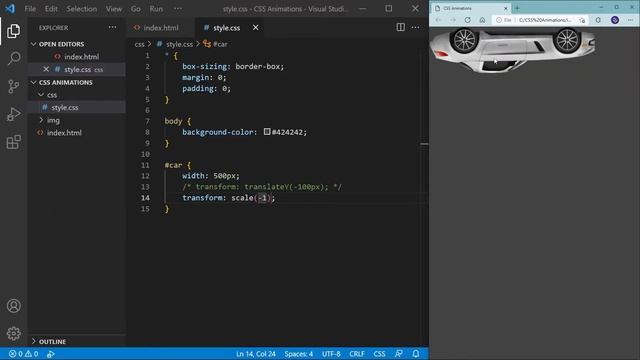Click browser Back arrow
The height and width of the screenshot is (360, 640).
(438, 20)
